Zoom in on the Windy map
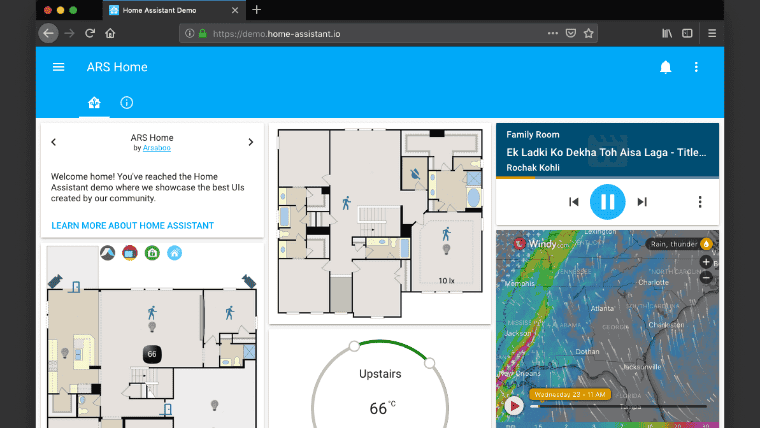The height and width of the screenshot is (428, 760). point(706,262)
